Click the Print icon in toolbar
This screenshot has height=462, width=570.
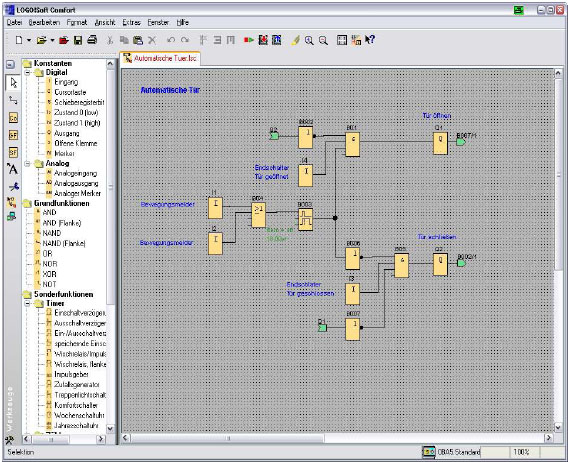coord(92,40)
